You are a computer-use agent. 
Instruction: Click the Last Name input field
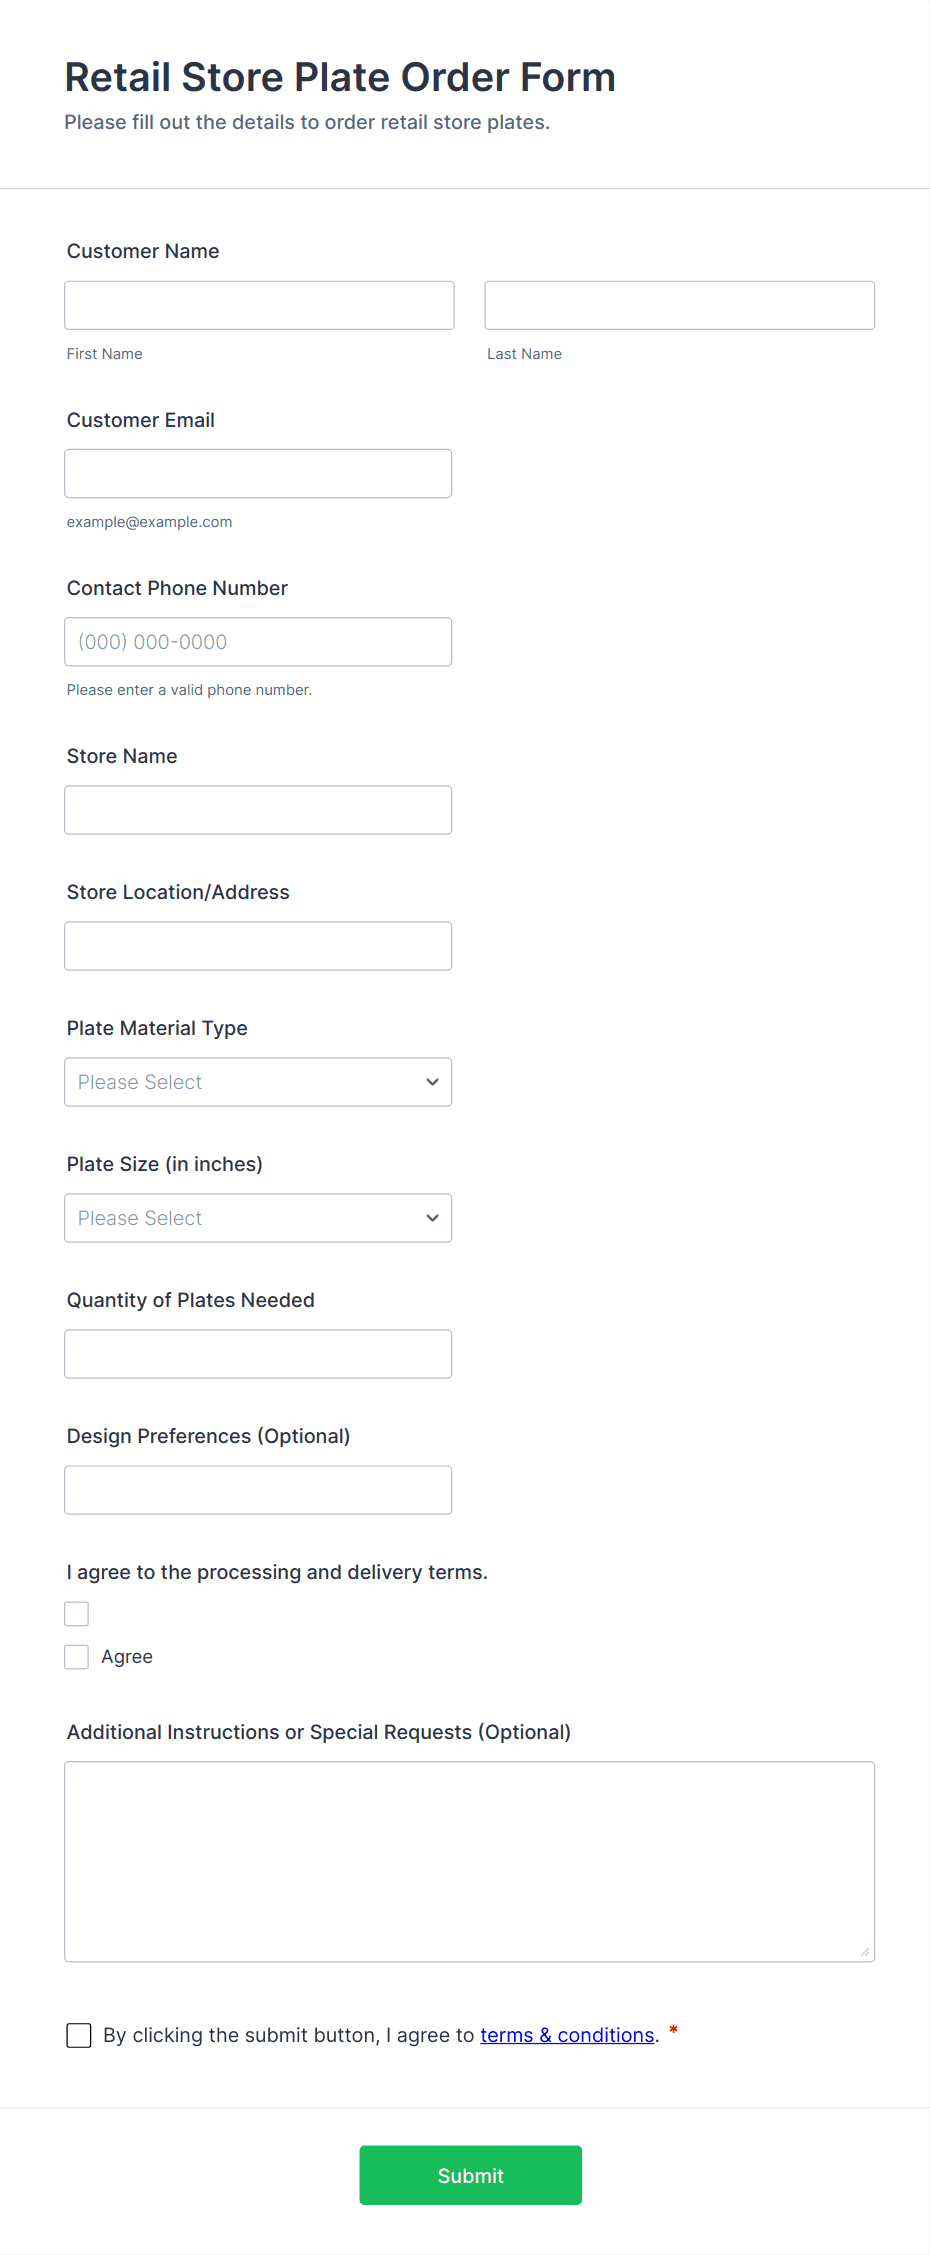pos(679,305)
